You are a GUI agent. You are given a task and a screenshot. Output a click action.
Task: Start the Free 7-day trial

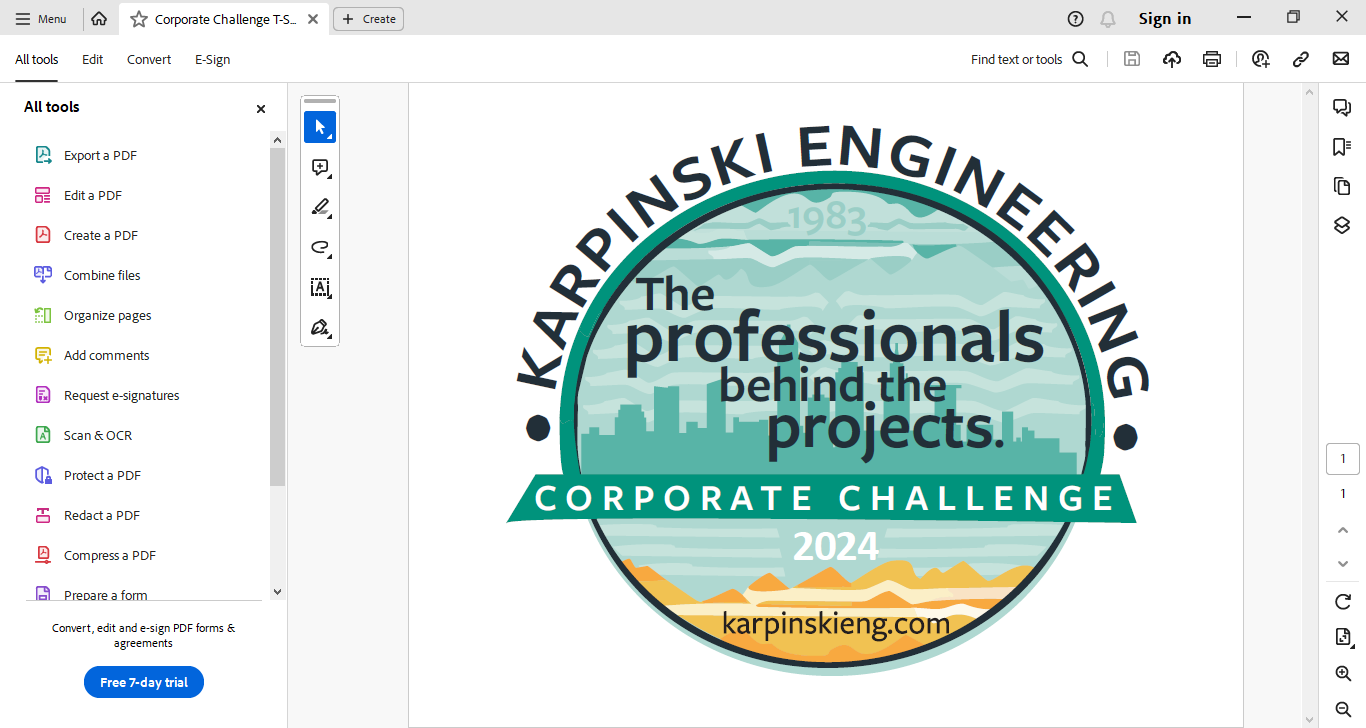143,682
